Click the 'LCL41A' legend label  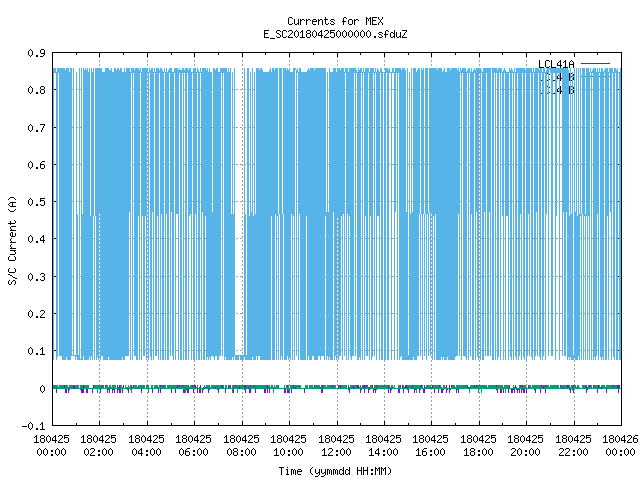556,64
